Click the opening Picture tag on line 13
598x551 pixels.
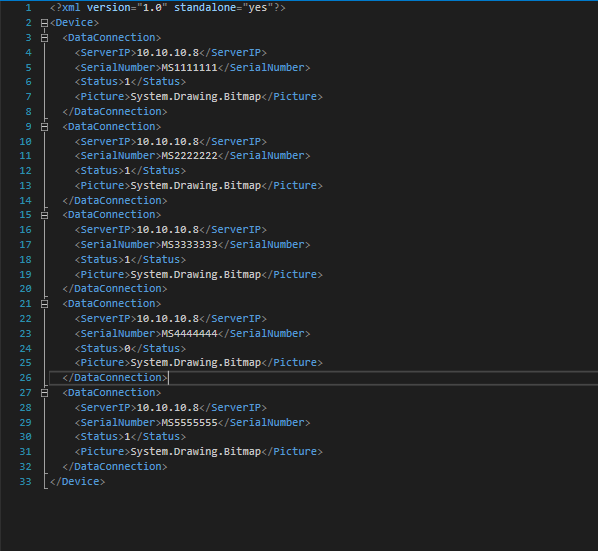pos(103,186)
